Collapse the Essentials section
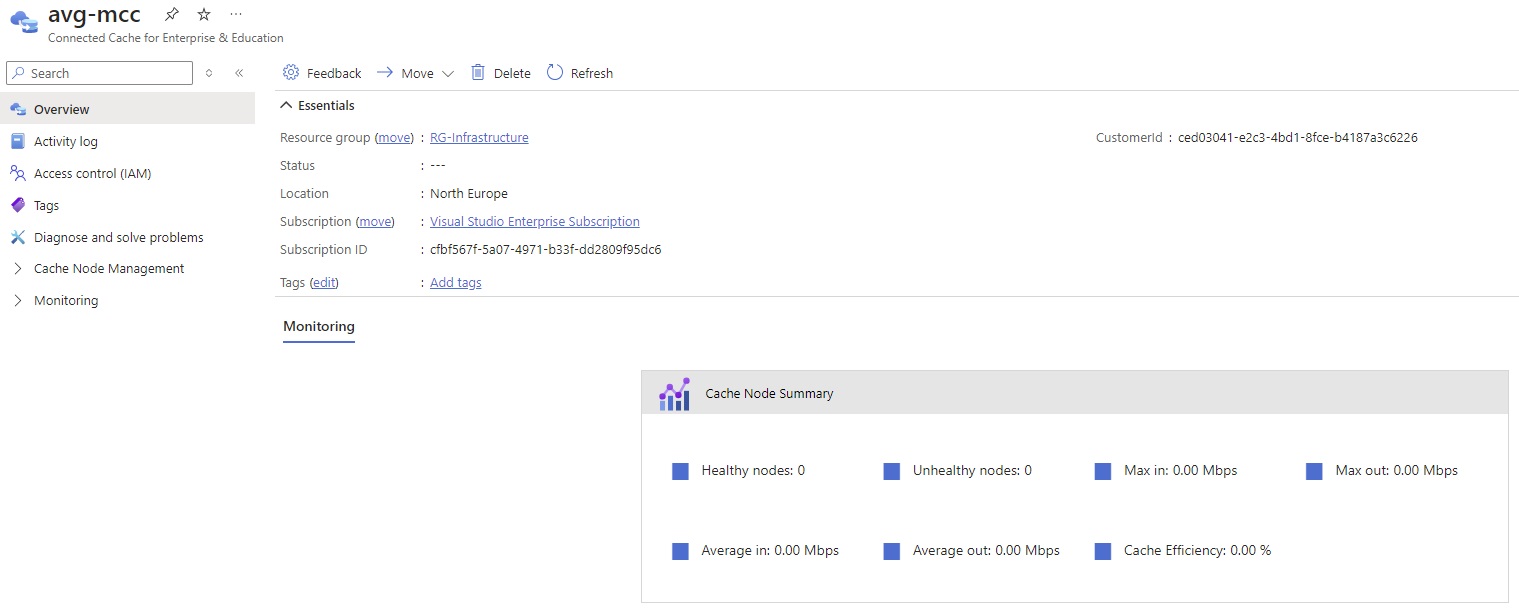Image resolution: width=1519 pixels, height=610 pixels. pyautogui.click(x=286, y=104)
